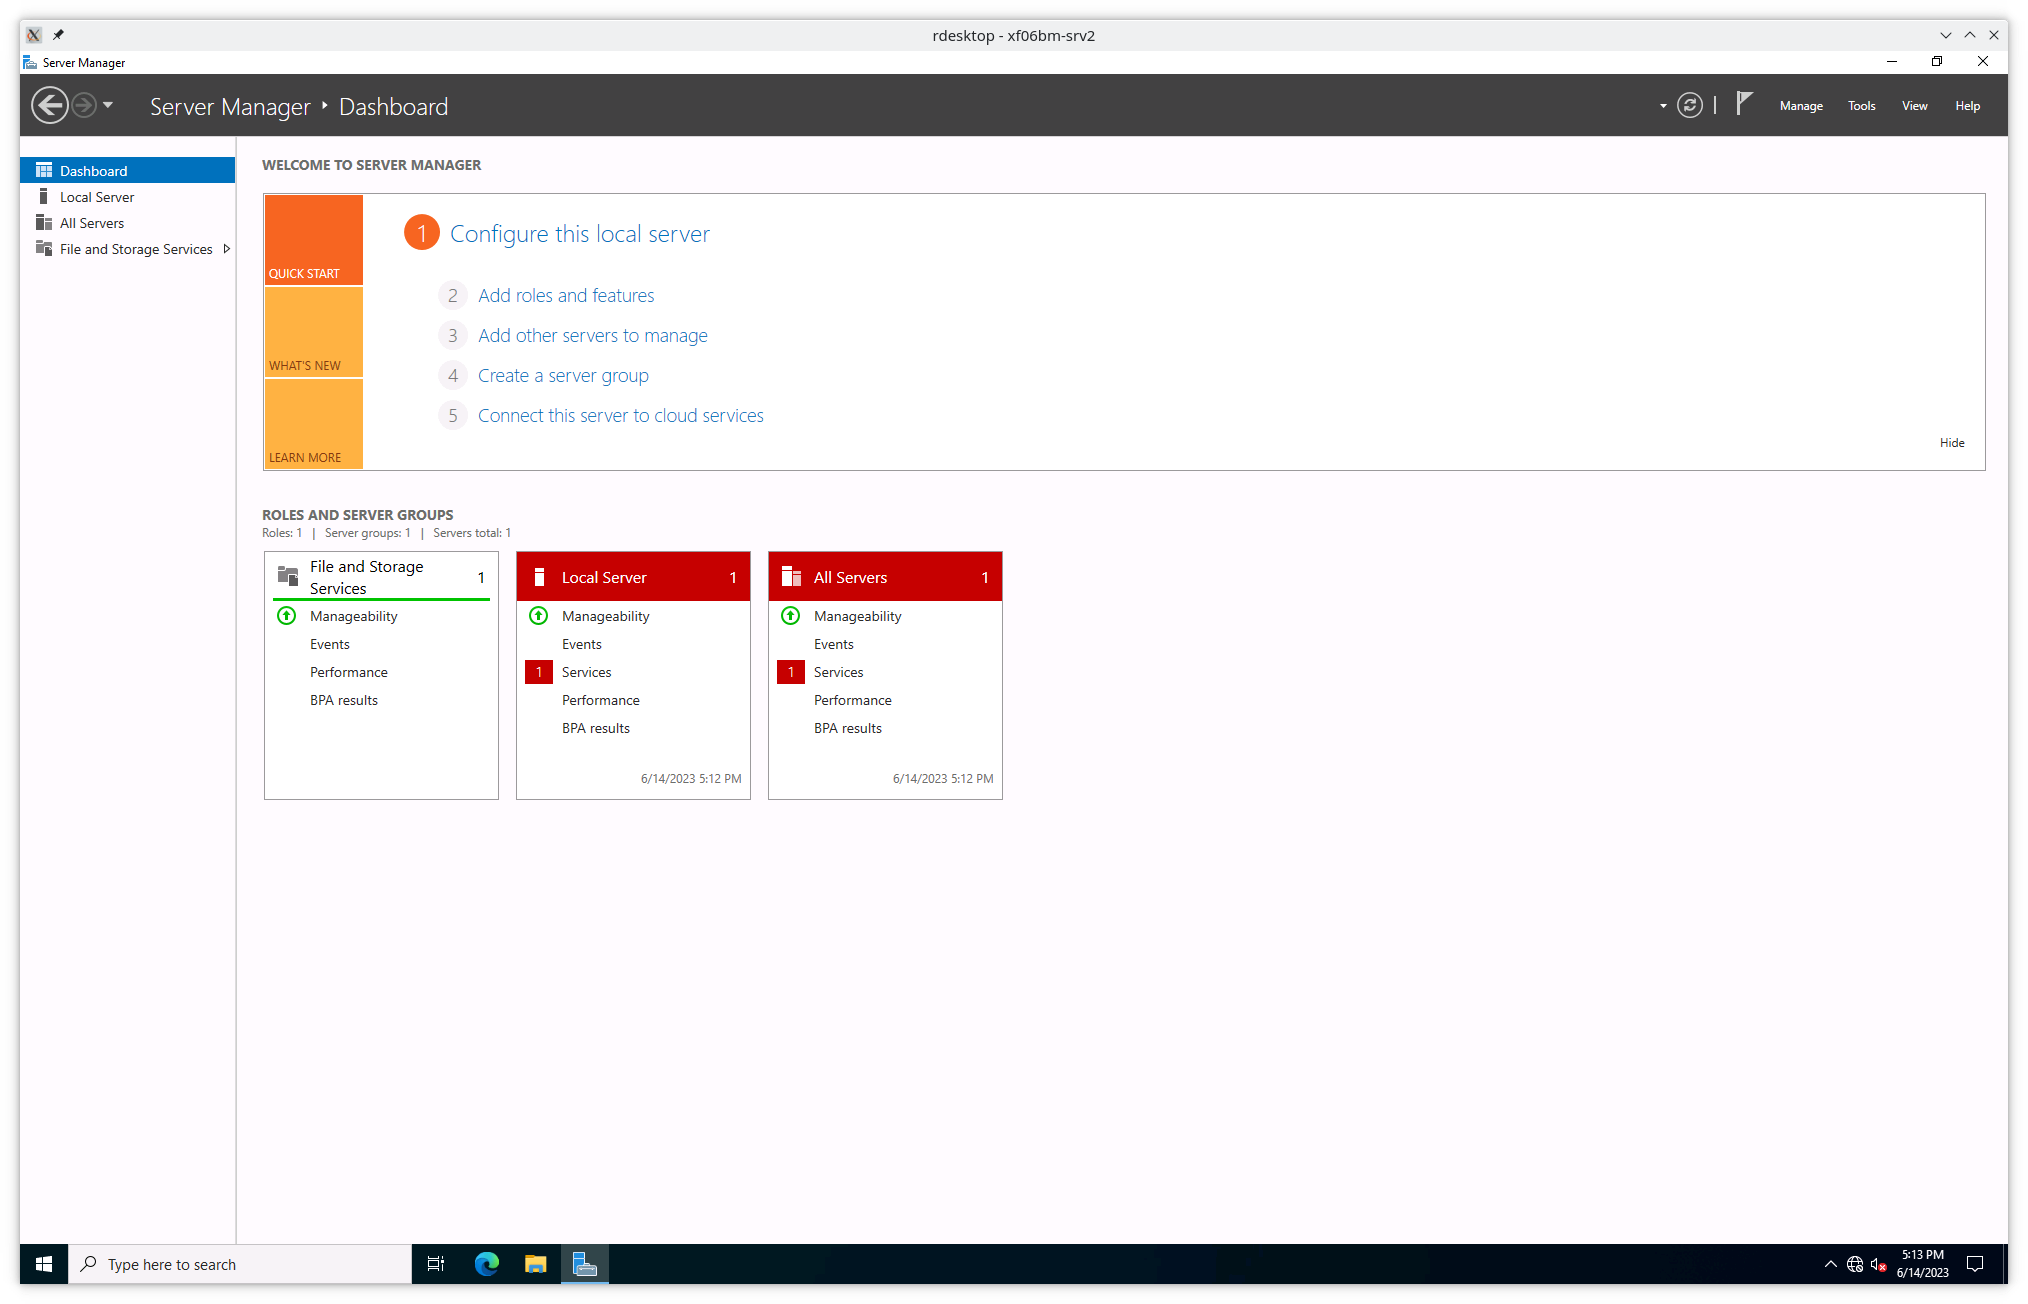Click green status icon in Local Server tile

pyautogui.click(x=539, y=616)
